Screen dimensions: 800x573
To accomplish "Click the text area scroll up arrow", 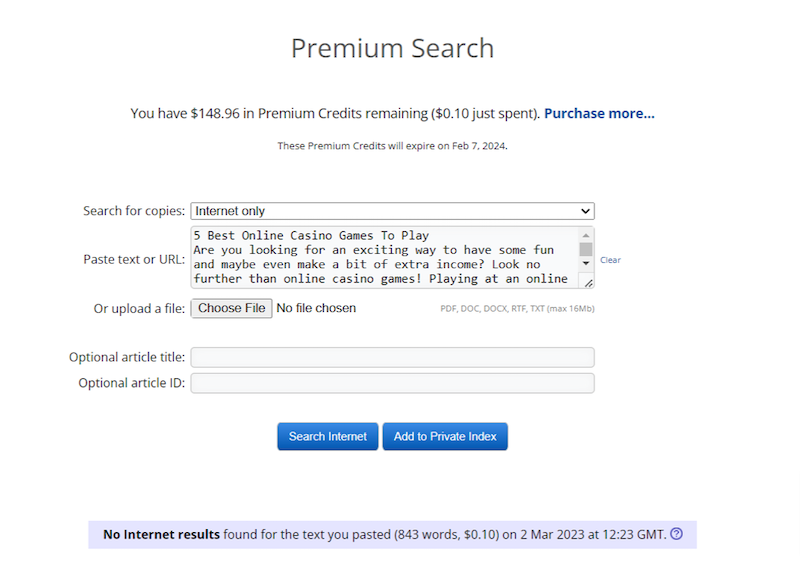I will (586, 236).
